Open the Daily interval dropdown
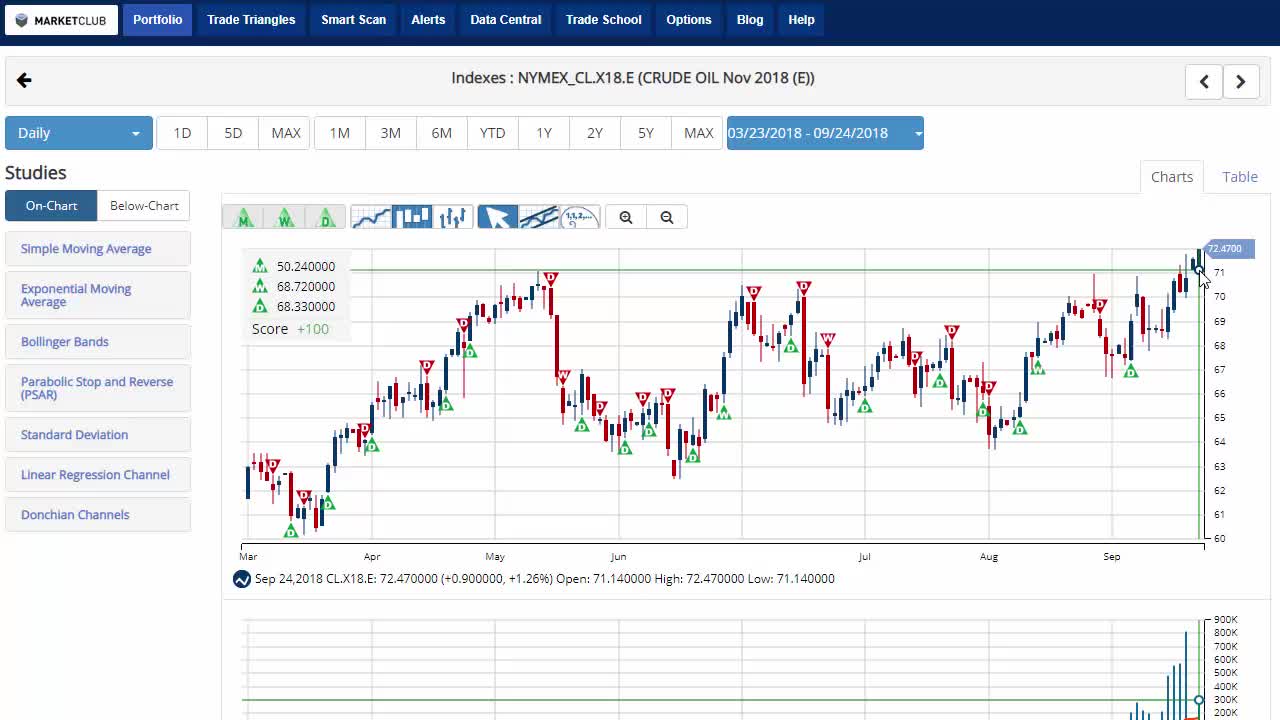Image resolution: width=1280 pixels, height=720 pixels. (x=79, y=133)
